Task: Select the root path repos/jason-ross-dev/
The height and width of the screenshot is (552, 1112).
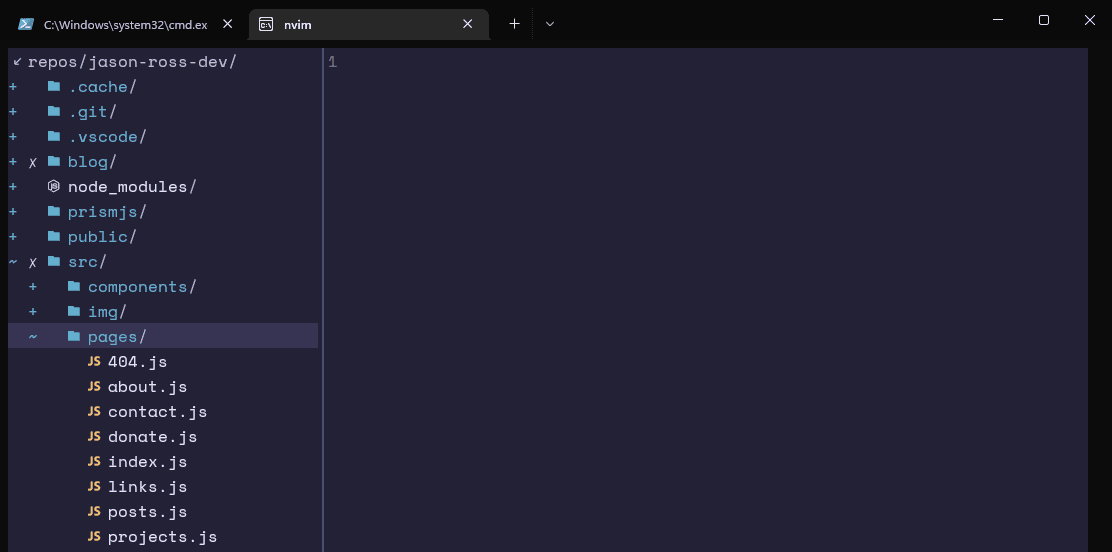Action: pyautogui.click(x=132, y=62)
